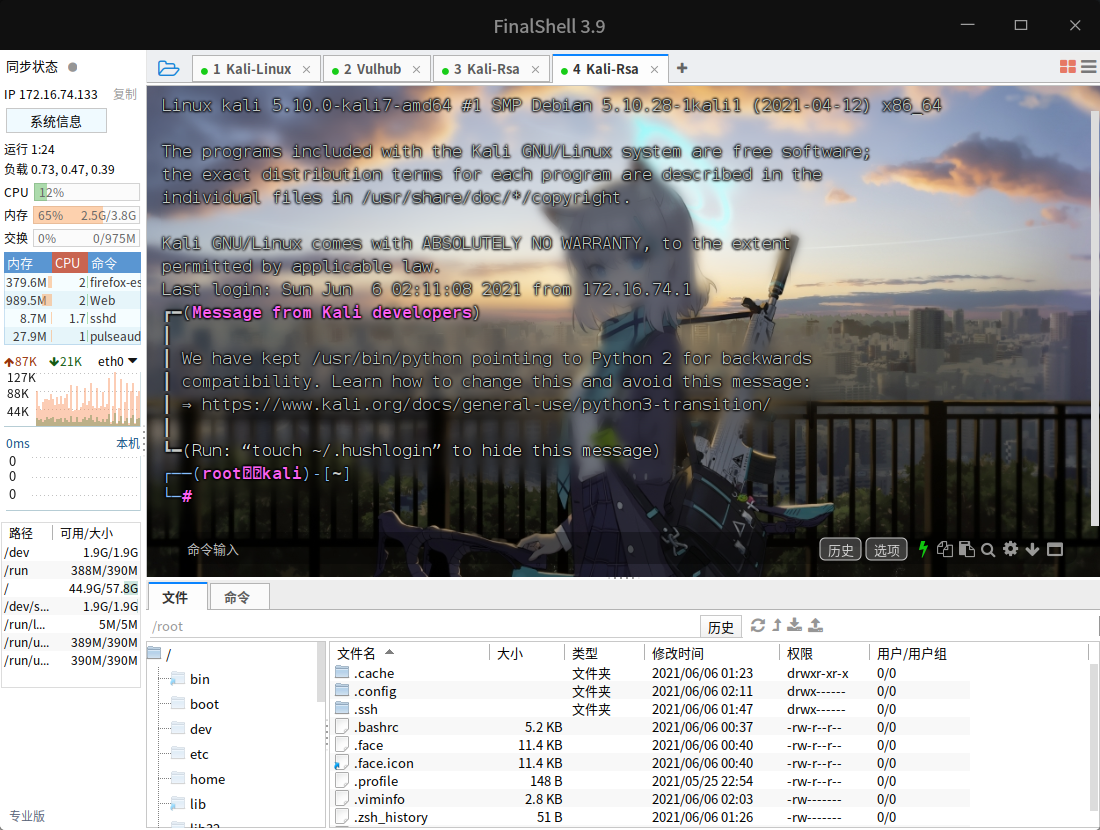The width and height of the screenshot is (1100, 830).
Task: Go to the parent directory with up-arrow icon
Action: coord(777,625)
